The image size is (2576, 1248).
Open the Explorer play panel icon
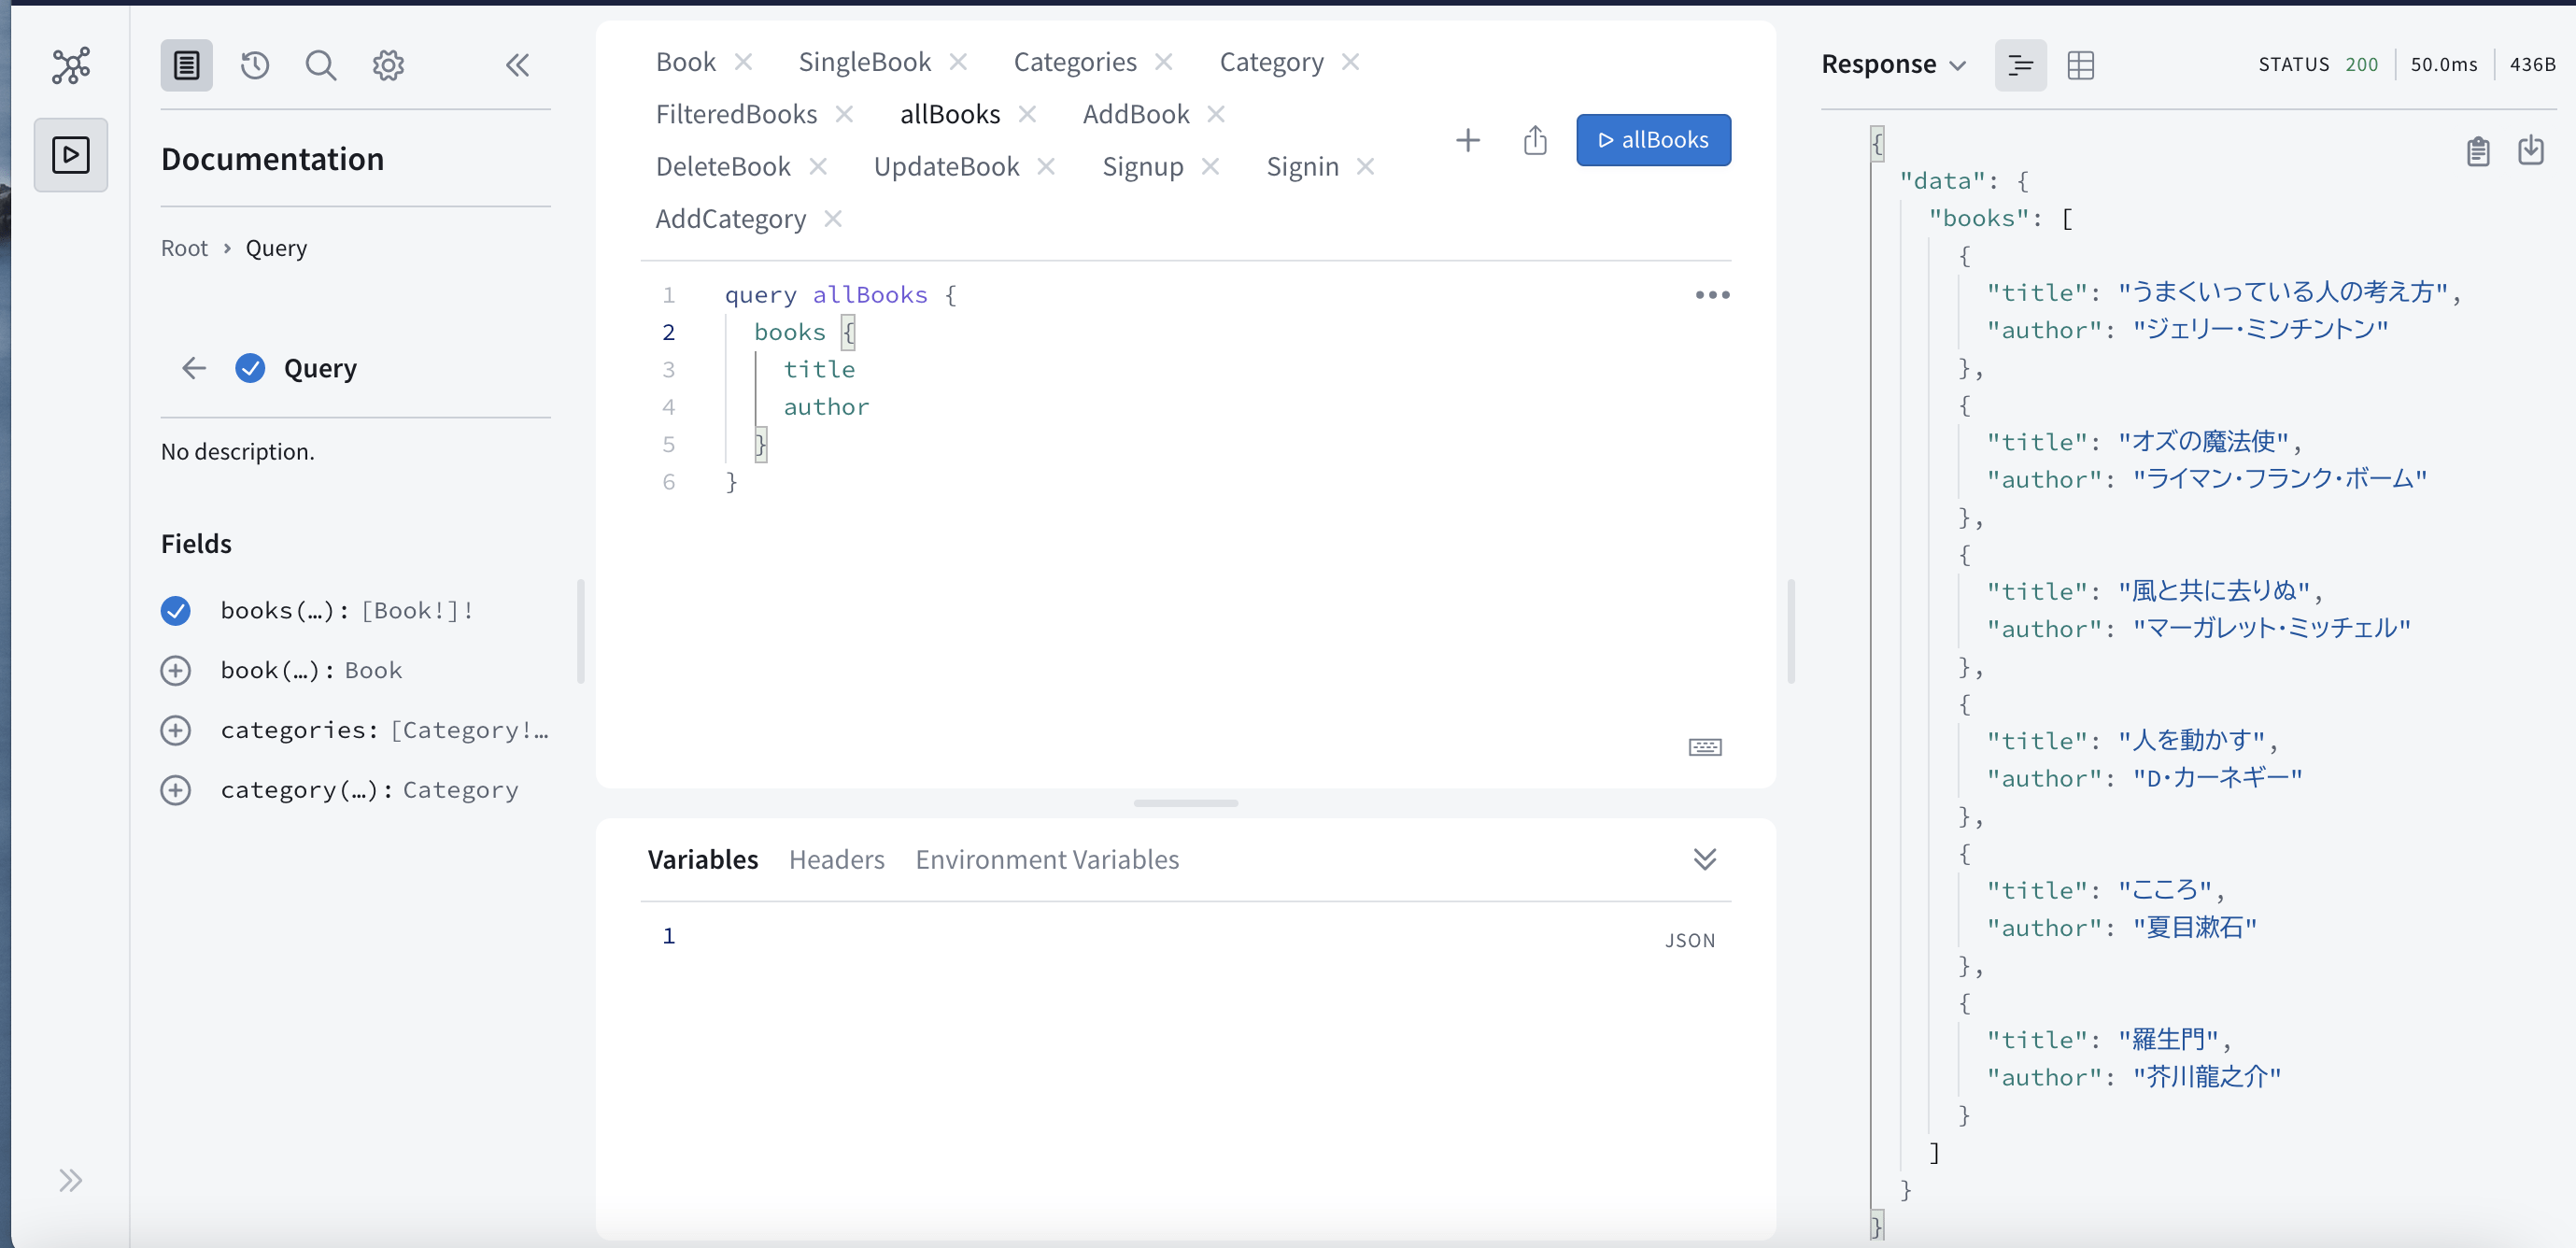coord(71,155)
